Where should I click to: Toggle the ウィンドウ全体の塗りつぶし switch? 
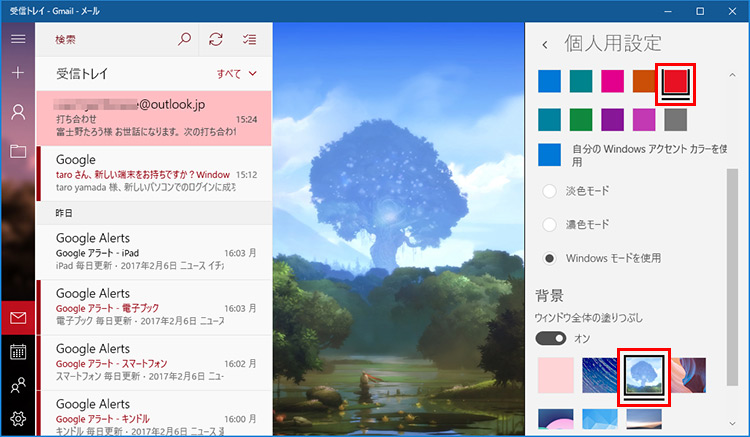tap(551, 338)
